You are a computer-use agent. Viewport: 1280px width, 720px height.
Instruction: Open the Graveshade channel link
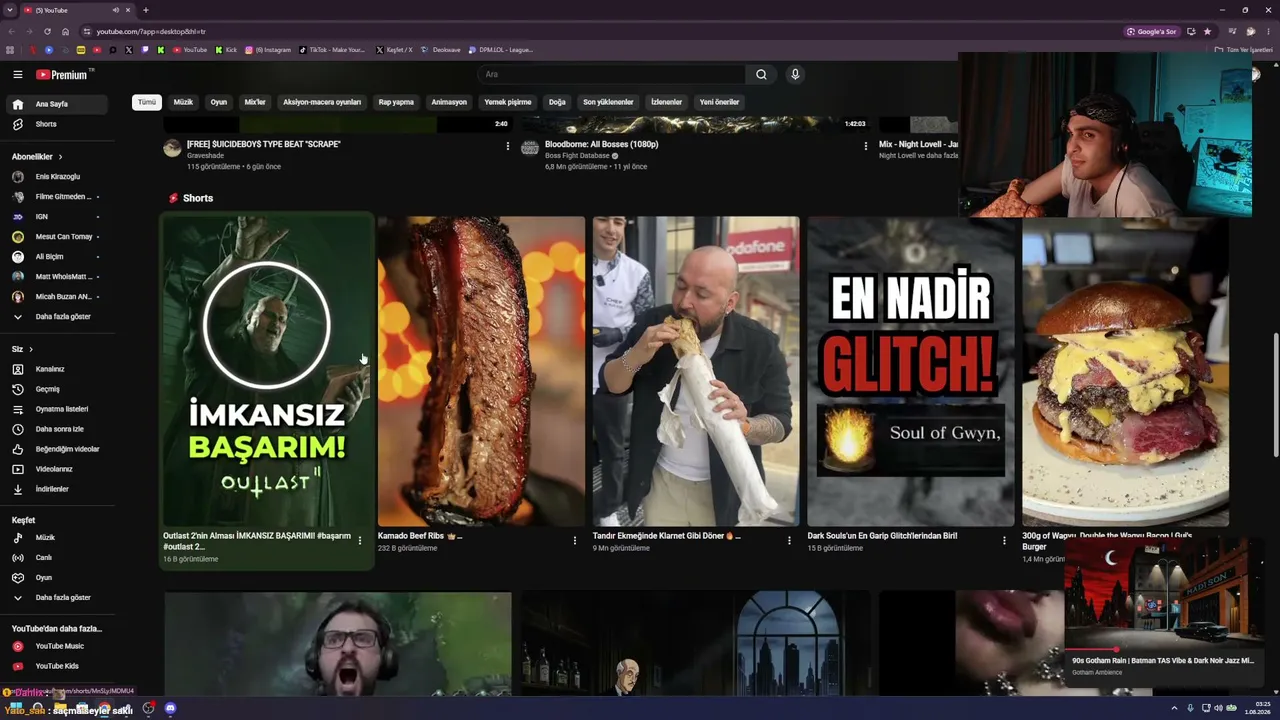[205, 156]
